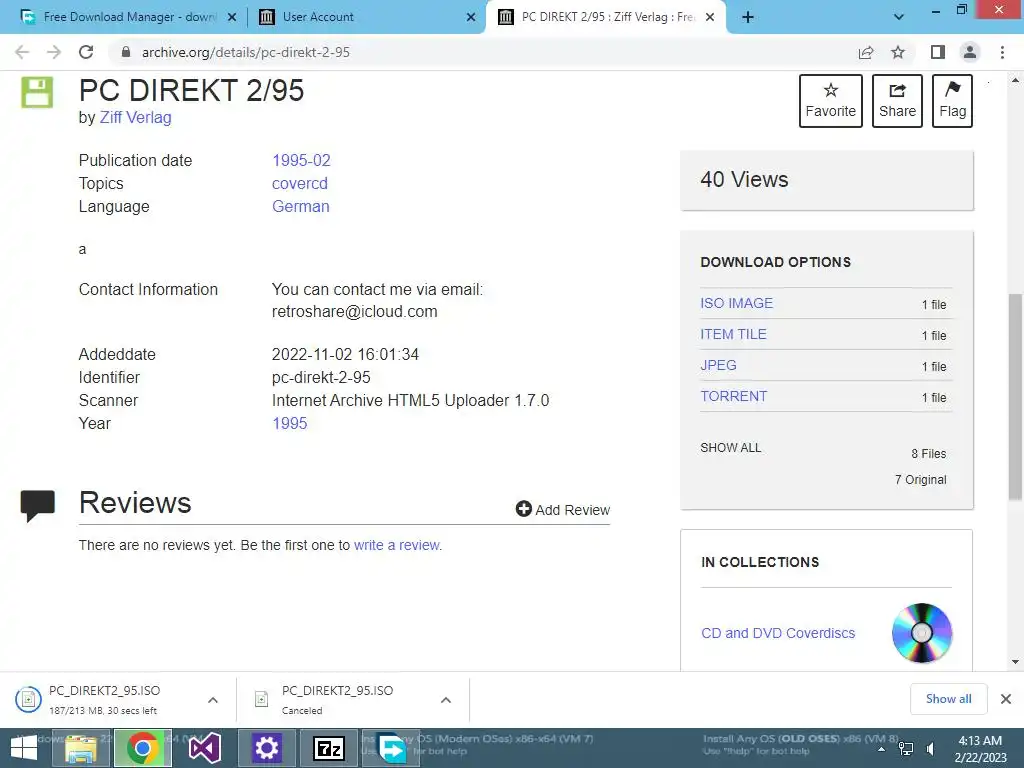
Task: Download the TORRENT option
Action: (733, 396)
